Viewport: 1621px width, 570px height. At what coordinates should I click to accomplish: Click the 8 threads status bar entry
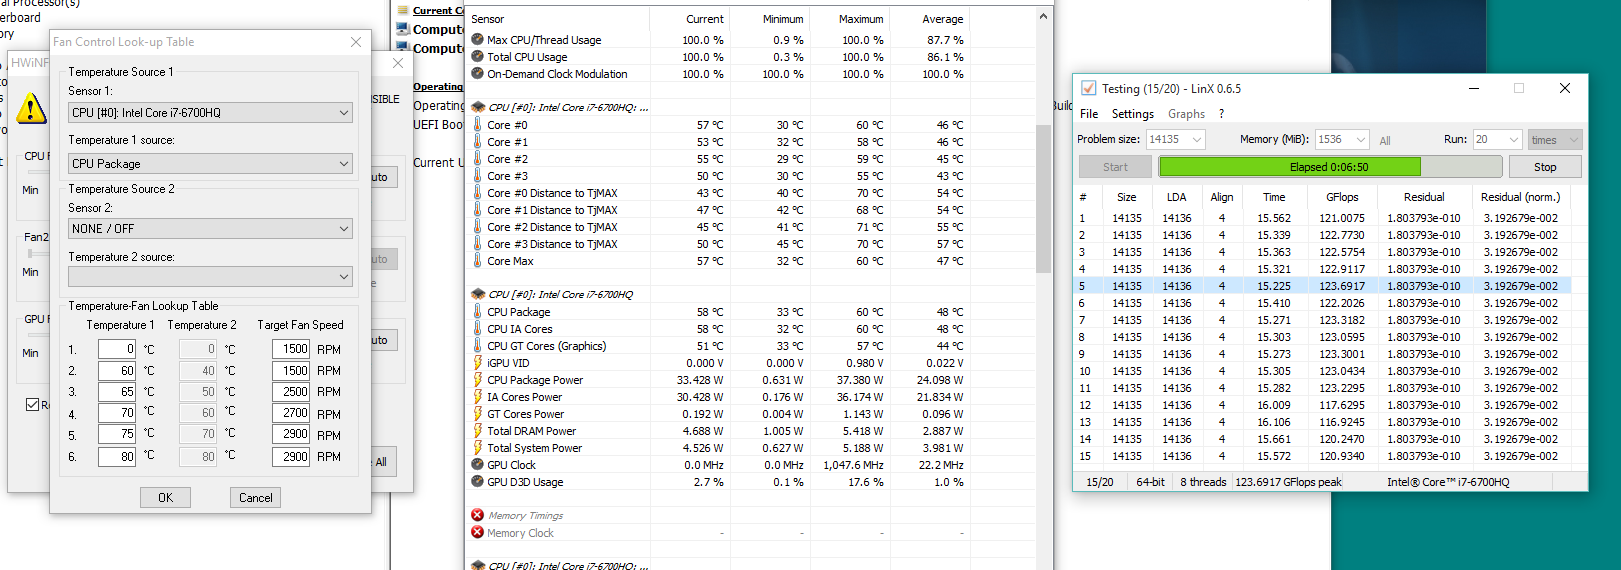click(x=1203, y=482)
